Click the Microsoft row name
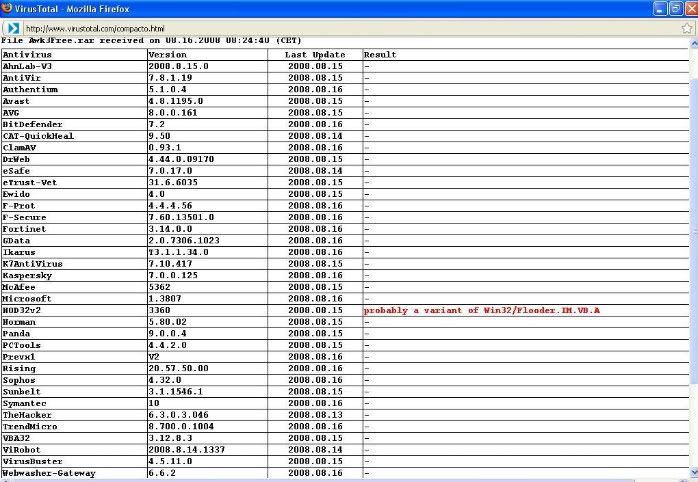The height and width of the screenshot is (482, 698). click(x=27, y=299)
